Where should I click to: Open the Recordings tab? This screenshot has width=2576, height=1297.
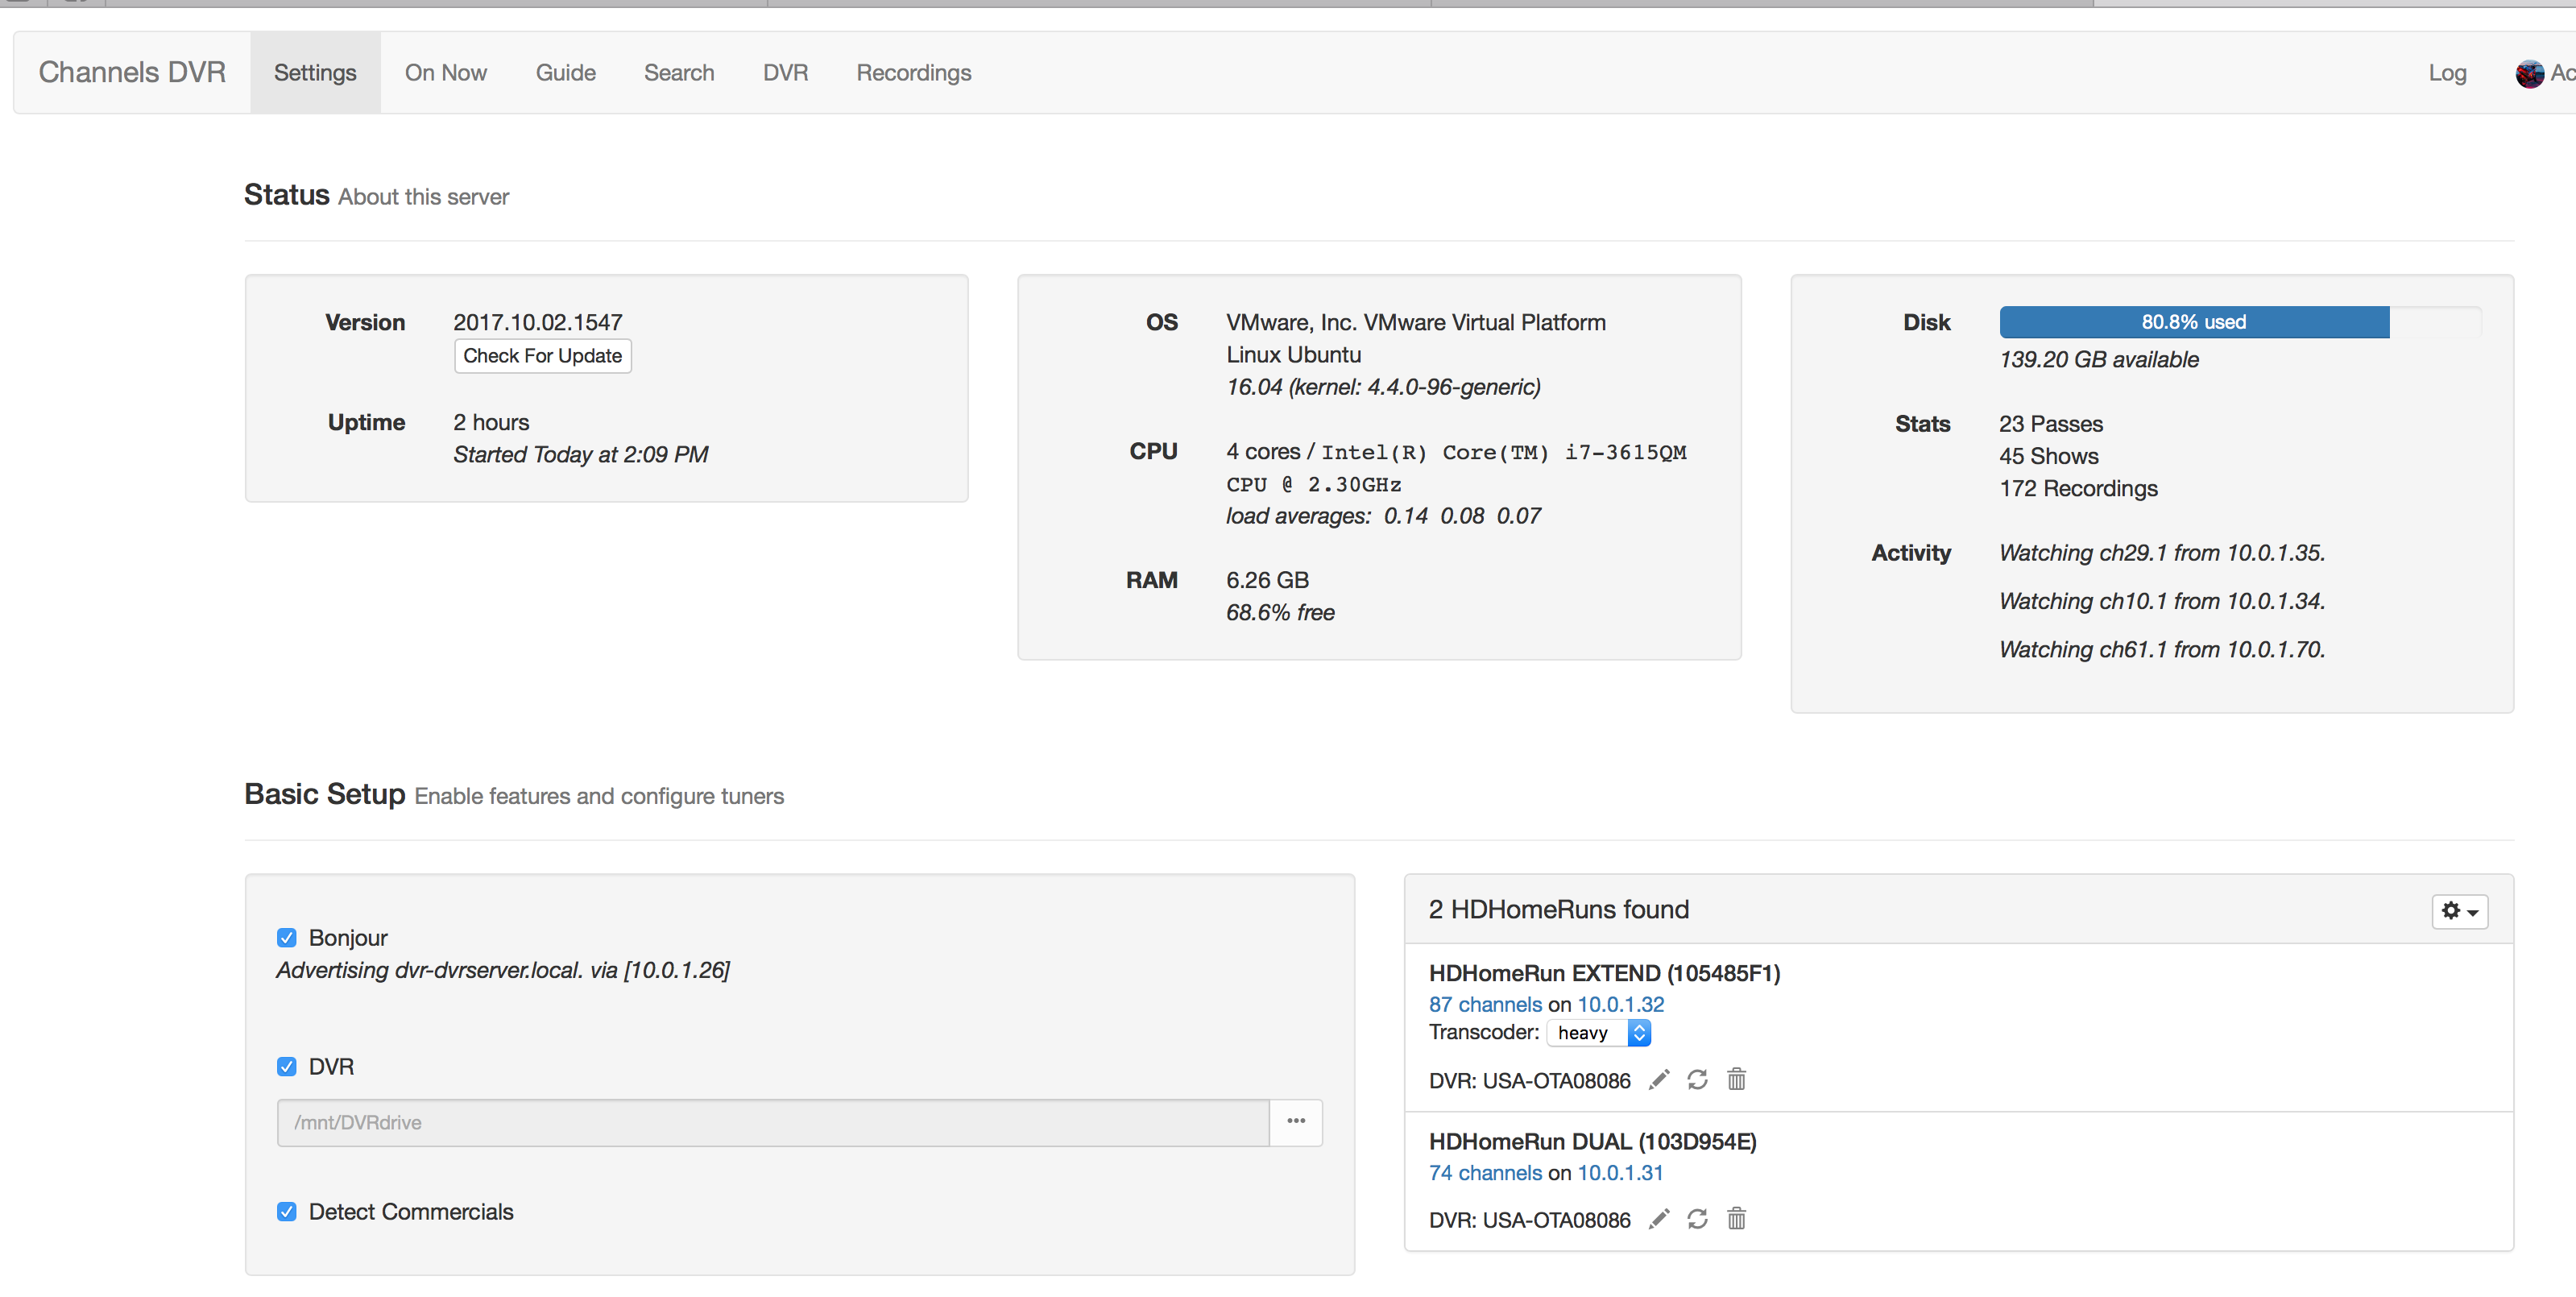[x=913, y=73]
